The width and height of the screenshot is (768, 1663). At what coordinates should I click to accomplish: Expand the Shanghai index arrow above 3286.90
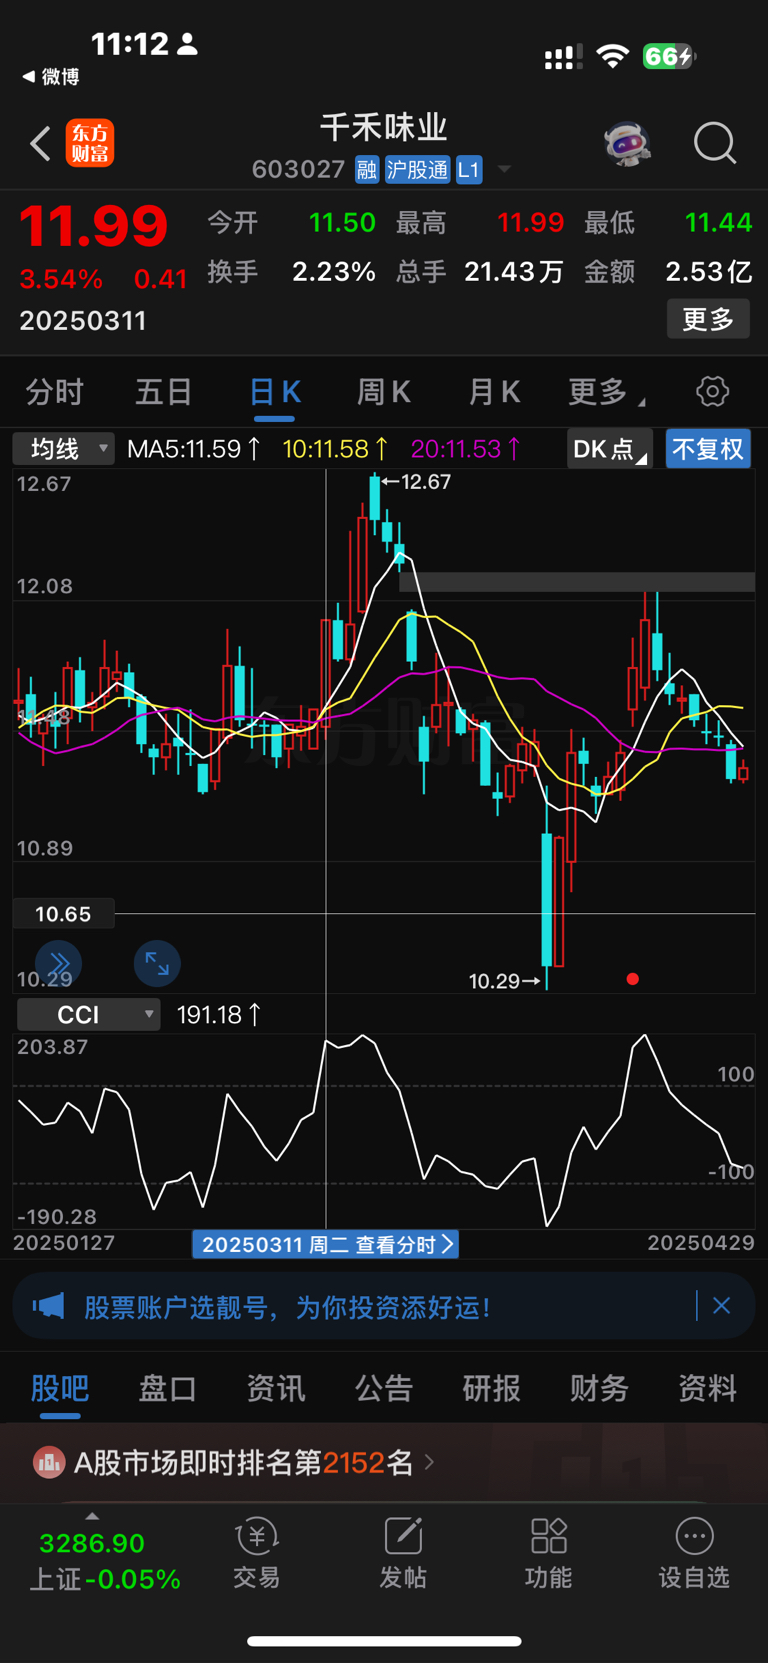coord(92,1517)
